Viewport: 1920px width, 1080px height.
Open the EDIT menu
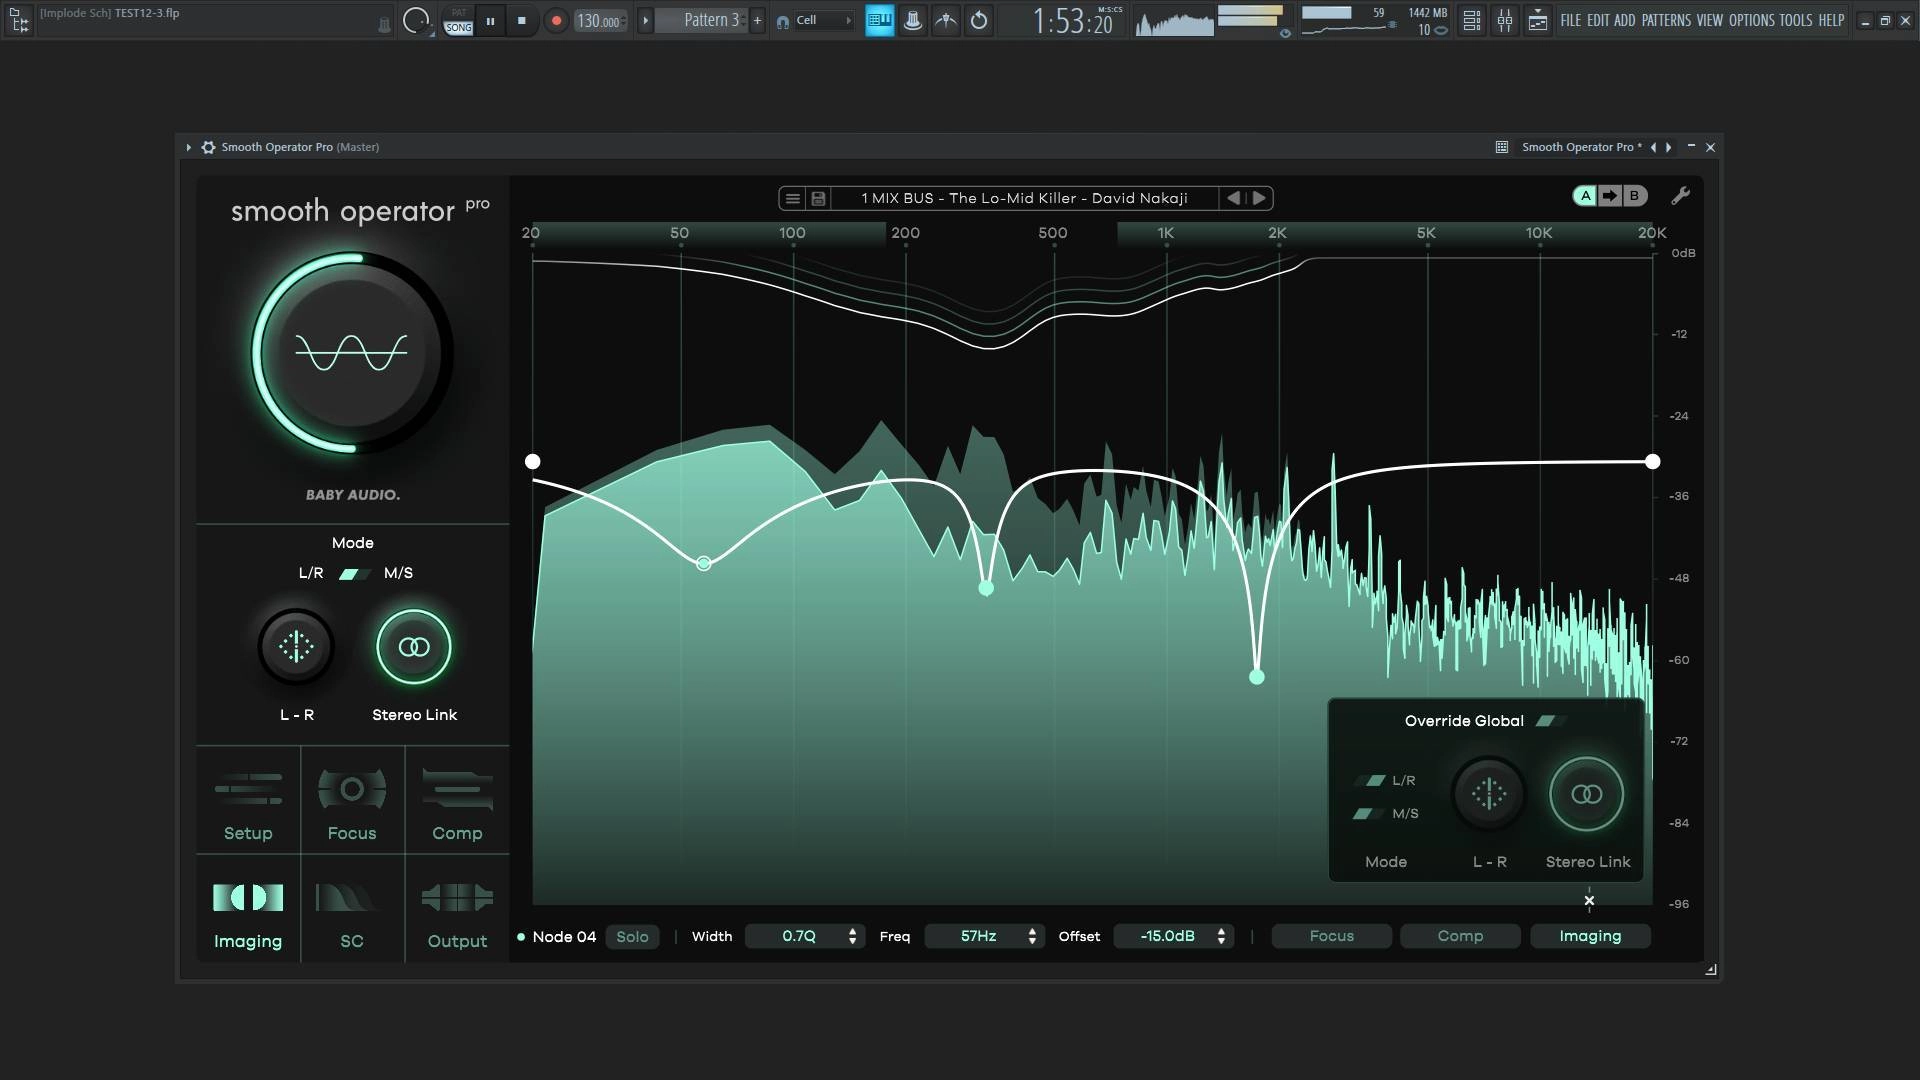point(1598,20)
